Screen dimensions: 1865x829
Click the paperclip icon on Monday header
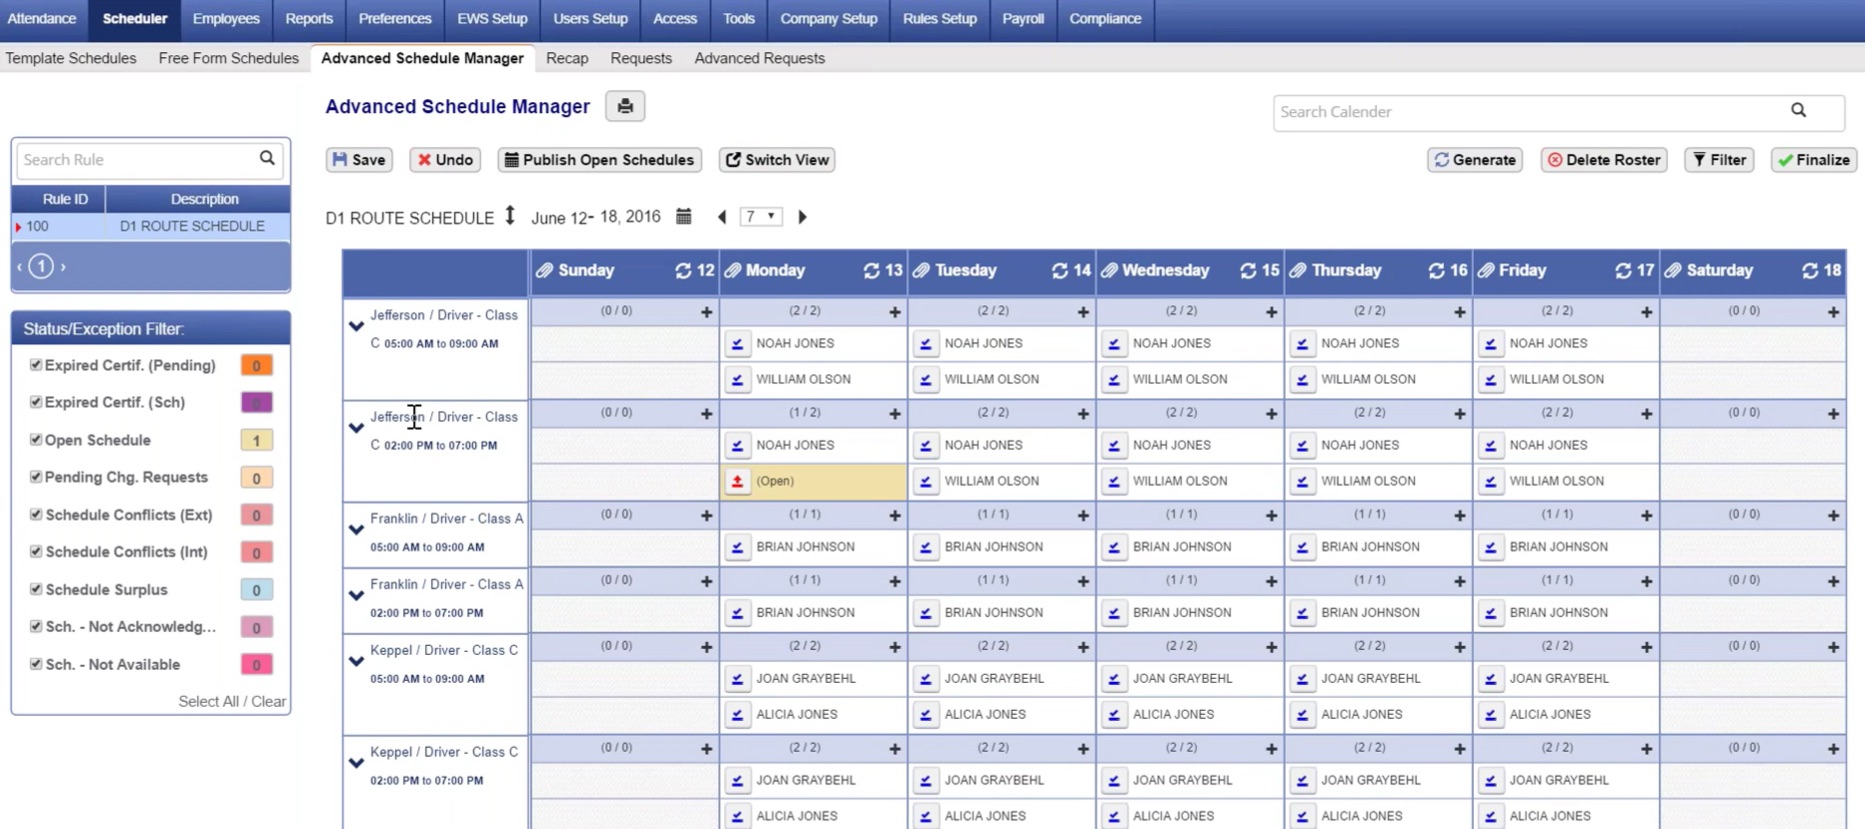click(x=733, y=270)
